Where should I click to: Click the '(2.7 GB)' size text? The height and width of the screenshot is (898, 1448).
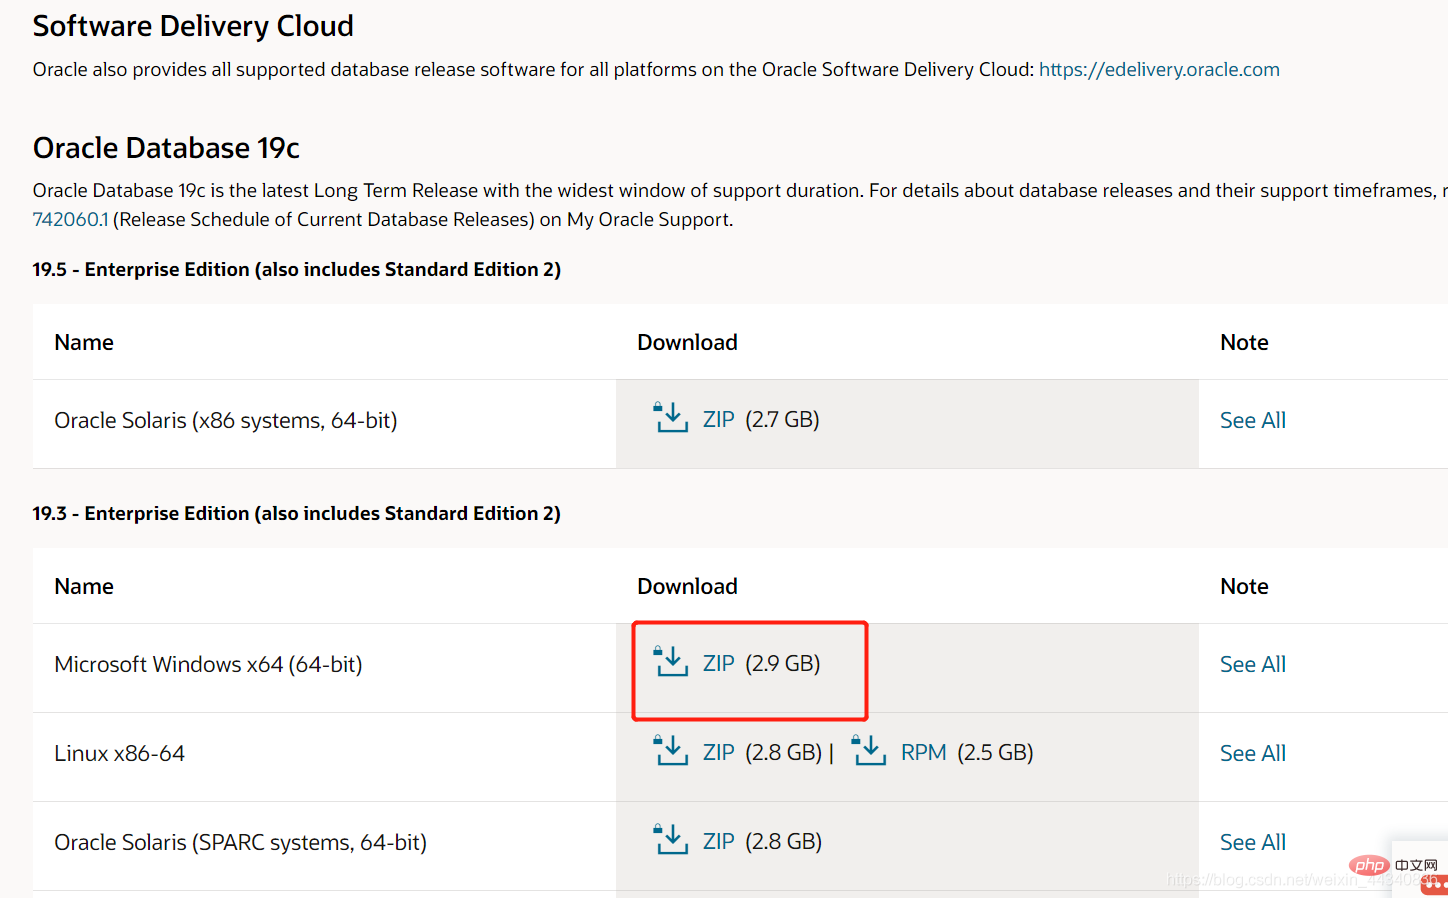tap(782, 419)
